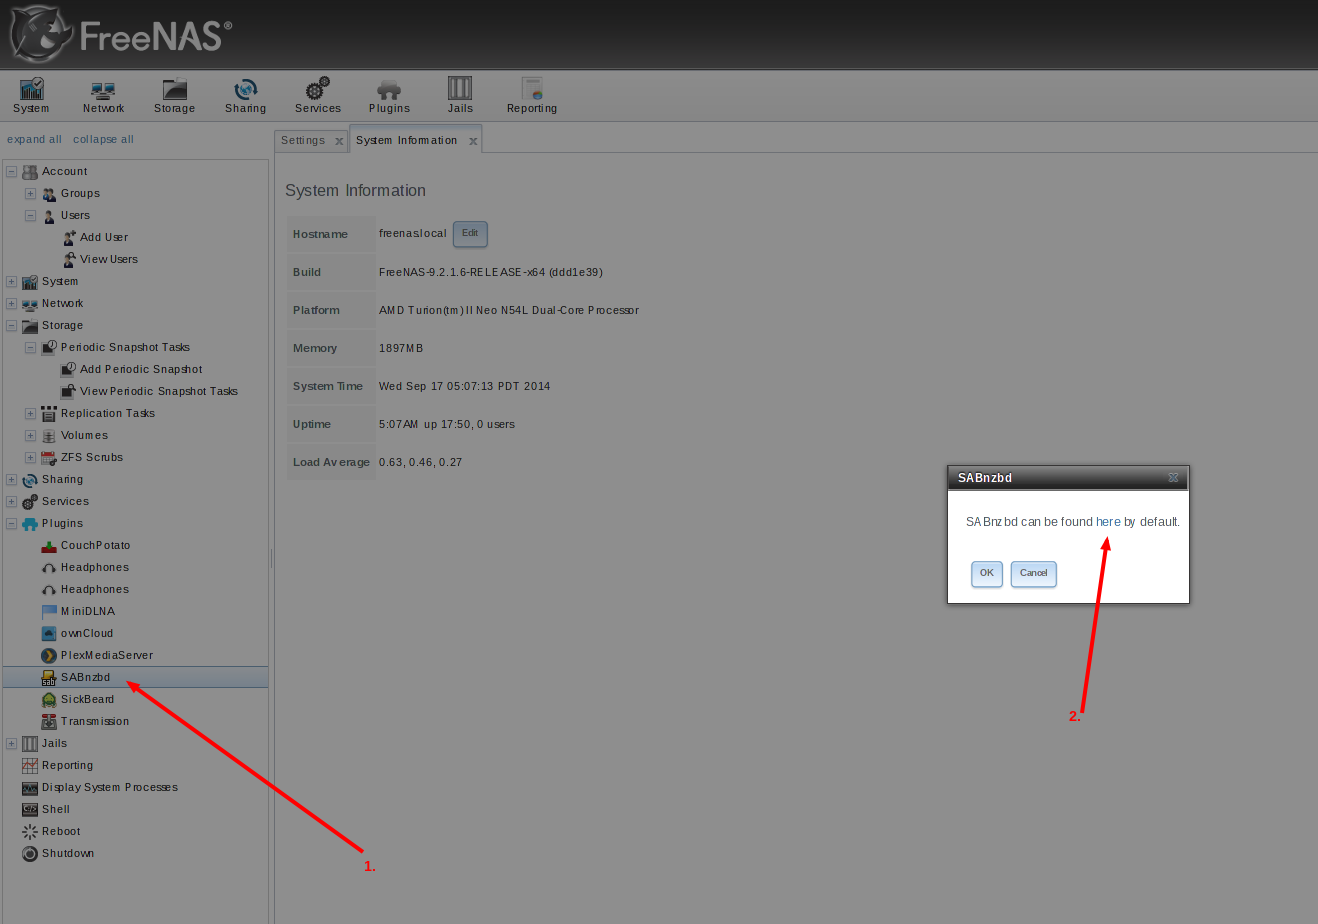Click the SickBeard plugin icon
Image resolution: width=1318 pixels, height=924 pixels.
click(x=49, y=700)
